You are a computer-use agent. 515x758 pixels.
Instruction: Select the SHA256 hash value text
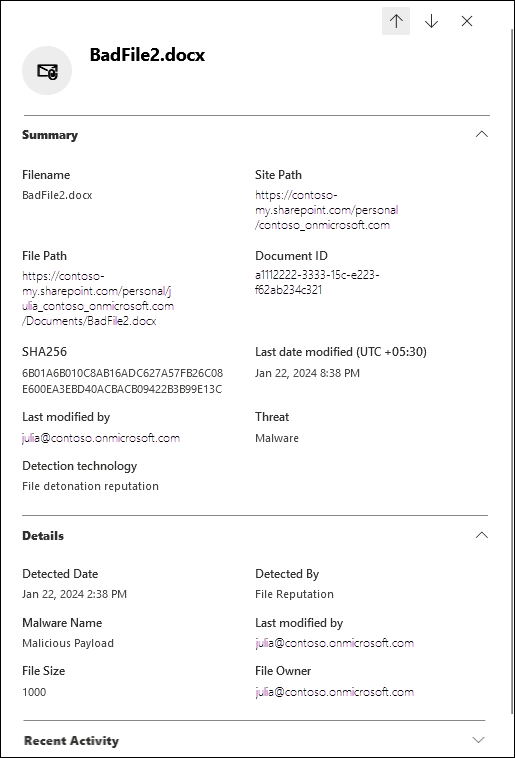click(x=122, y=381)
